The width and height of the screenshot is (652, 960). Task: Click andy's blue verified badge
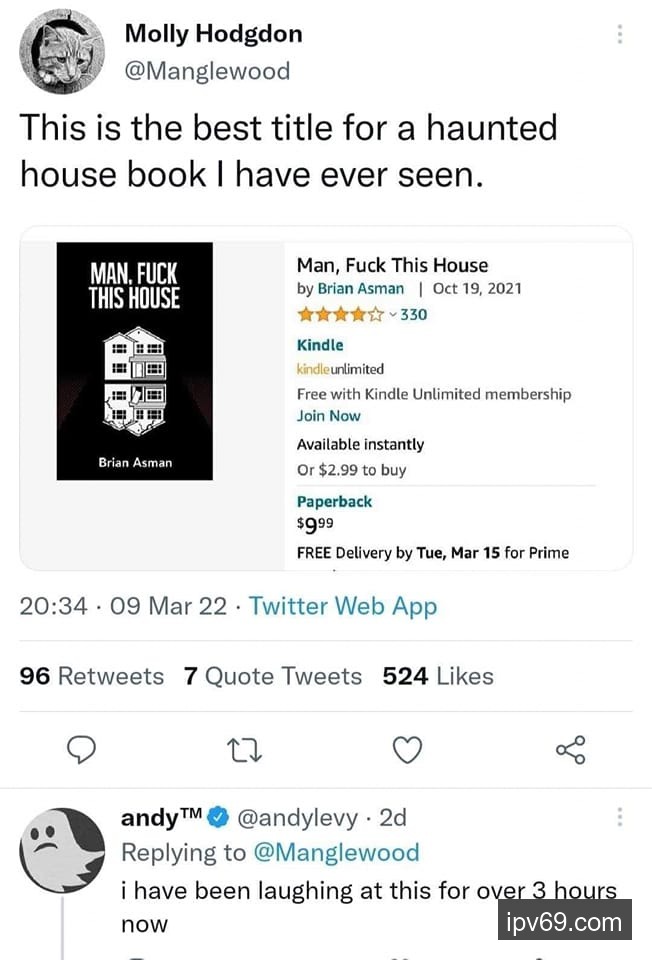(218, 818)
